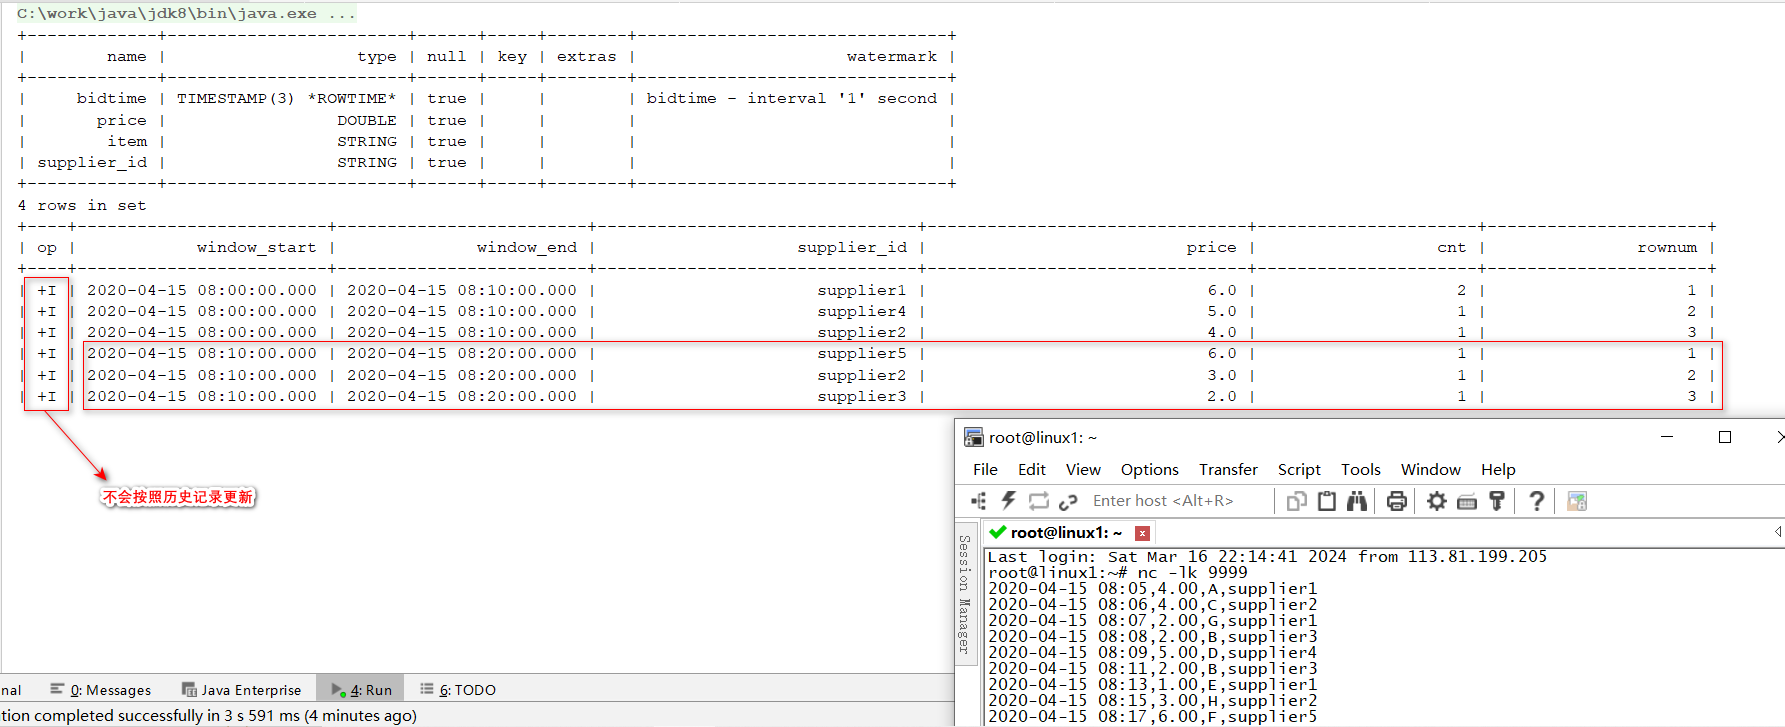
Task: Click the rownum column header
Action: click(1667, 248)
